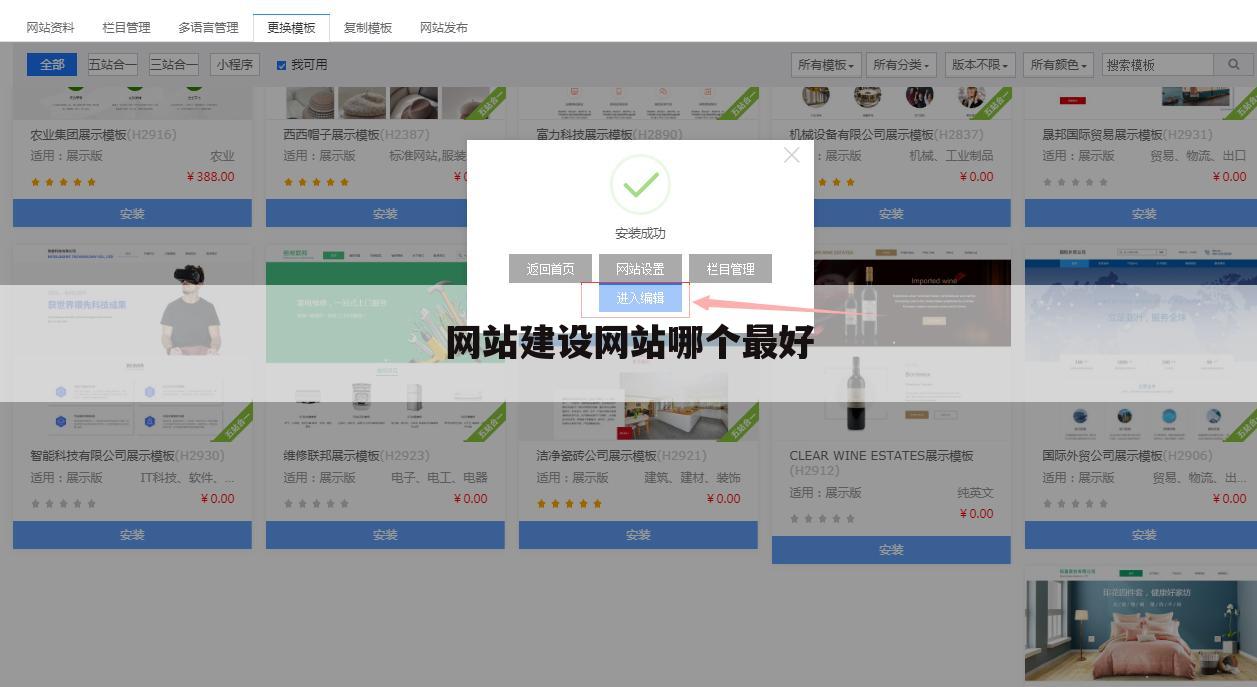The image size is (1257, 687).
Task: Click the 洁净瓷砖公司展示模板(H2921) title
Action: (621, 455)
